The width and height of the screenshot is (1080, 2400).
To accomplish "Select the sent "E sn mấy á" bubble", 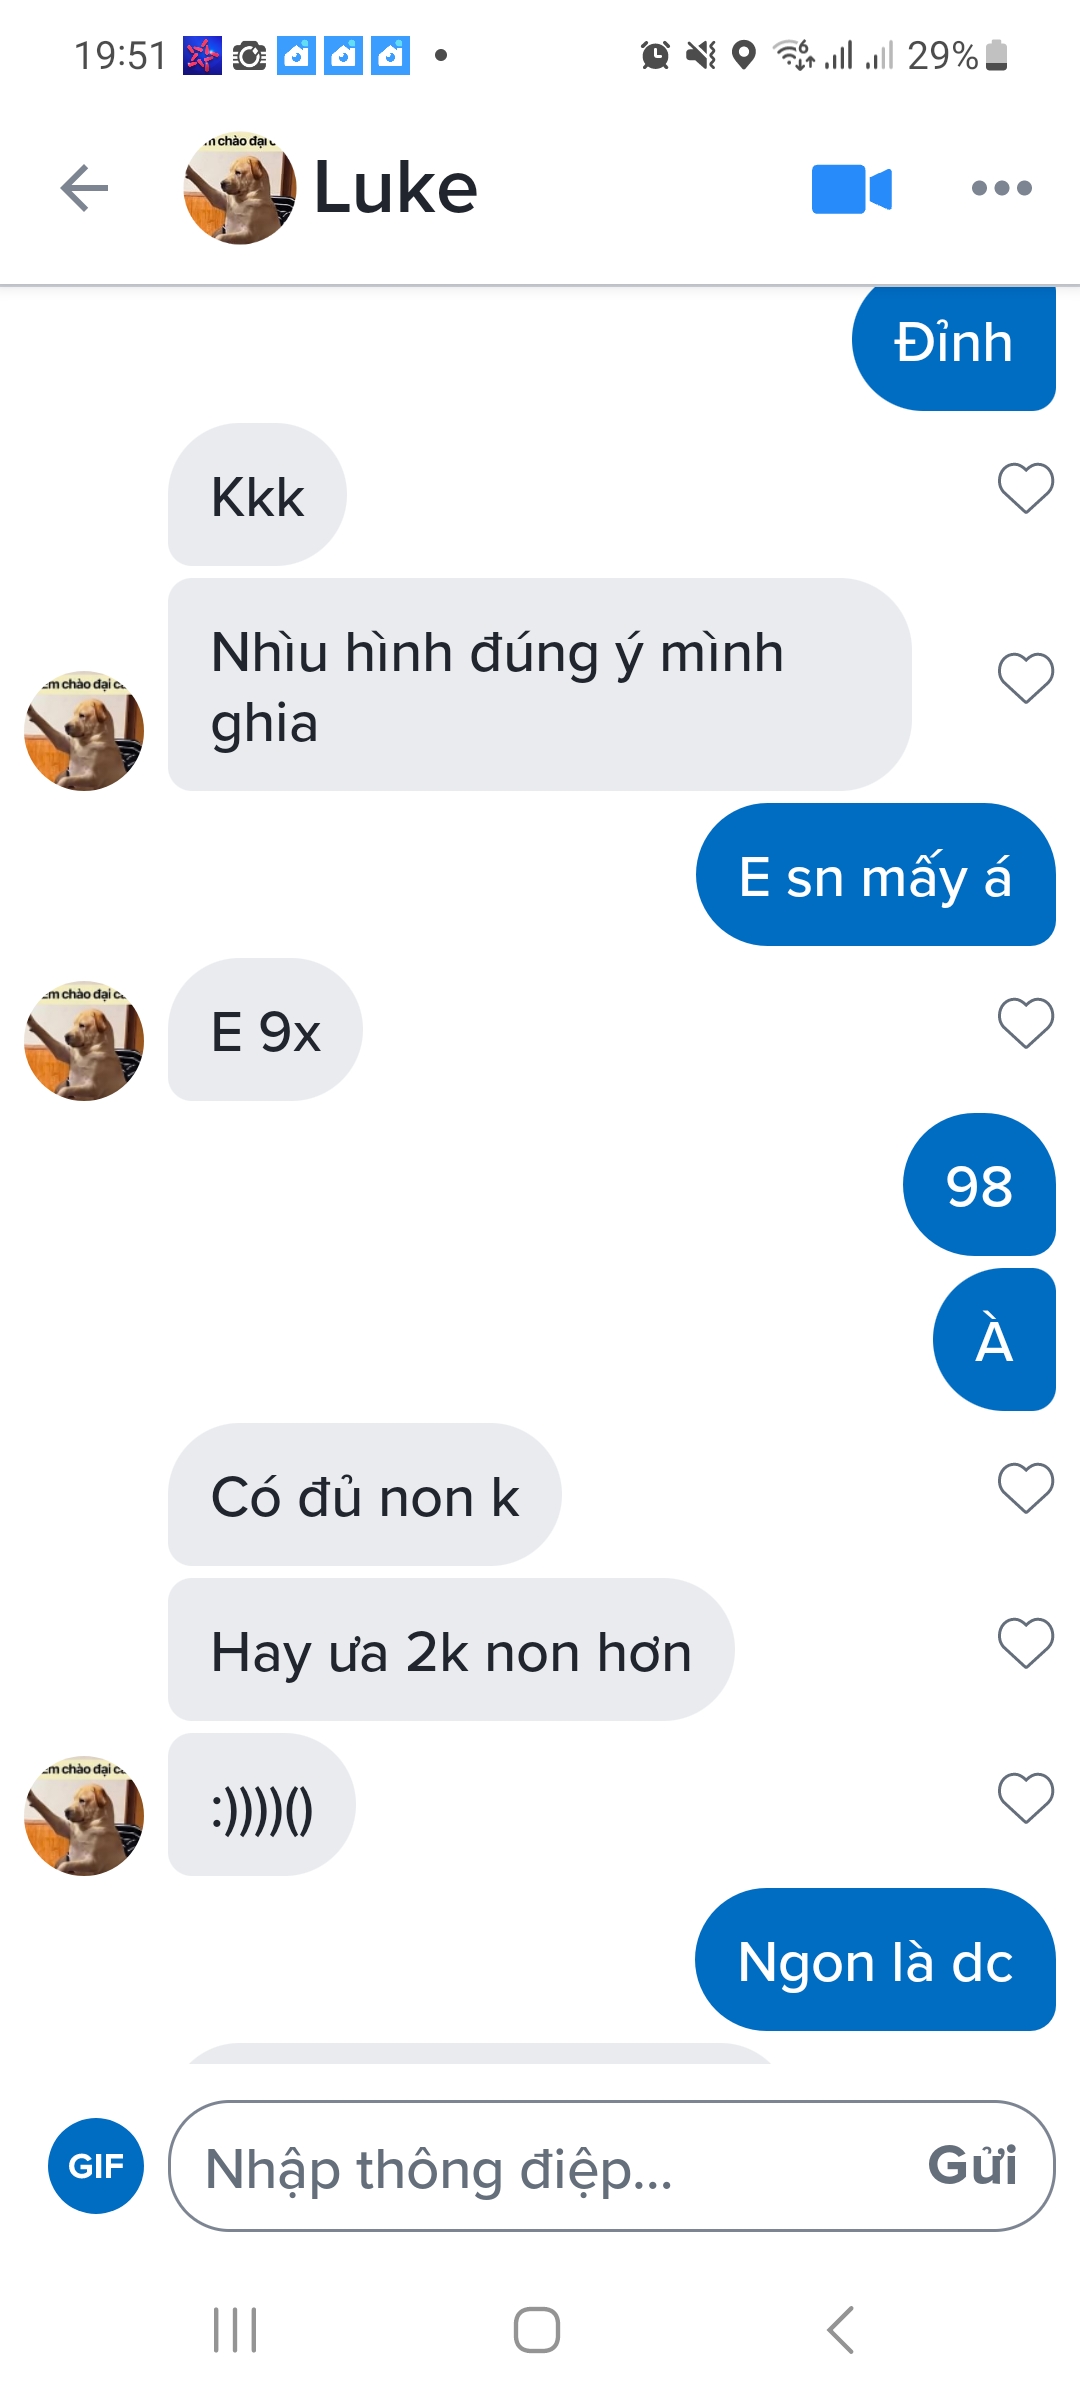I will [x=875, y=875].
